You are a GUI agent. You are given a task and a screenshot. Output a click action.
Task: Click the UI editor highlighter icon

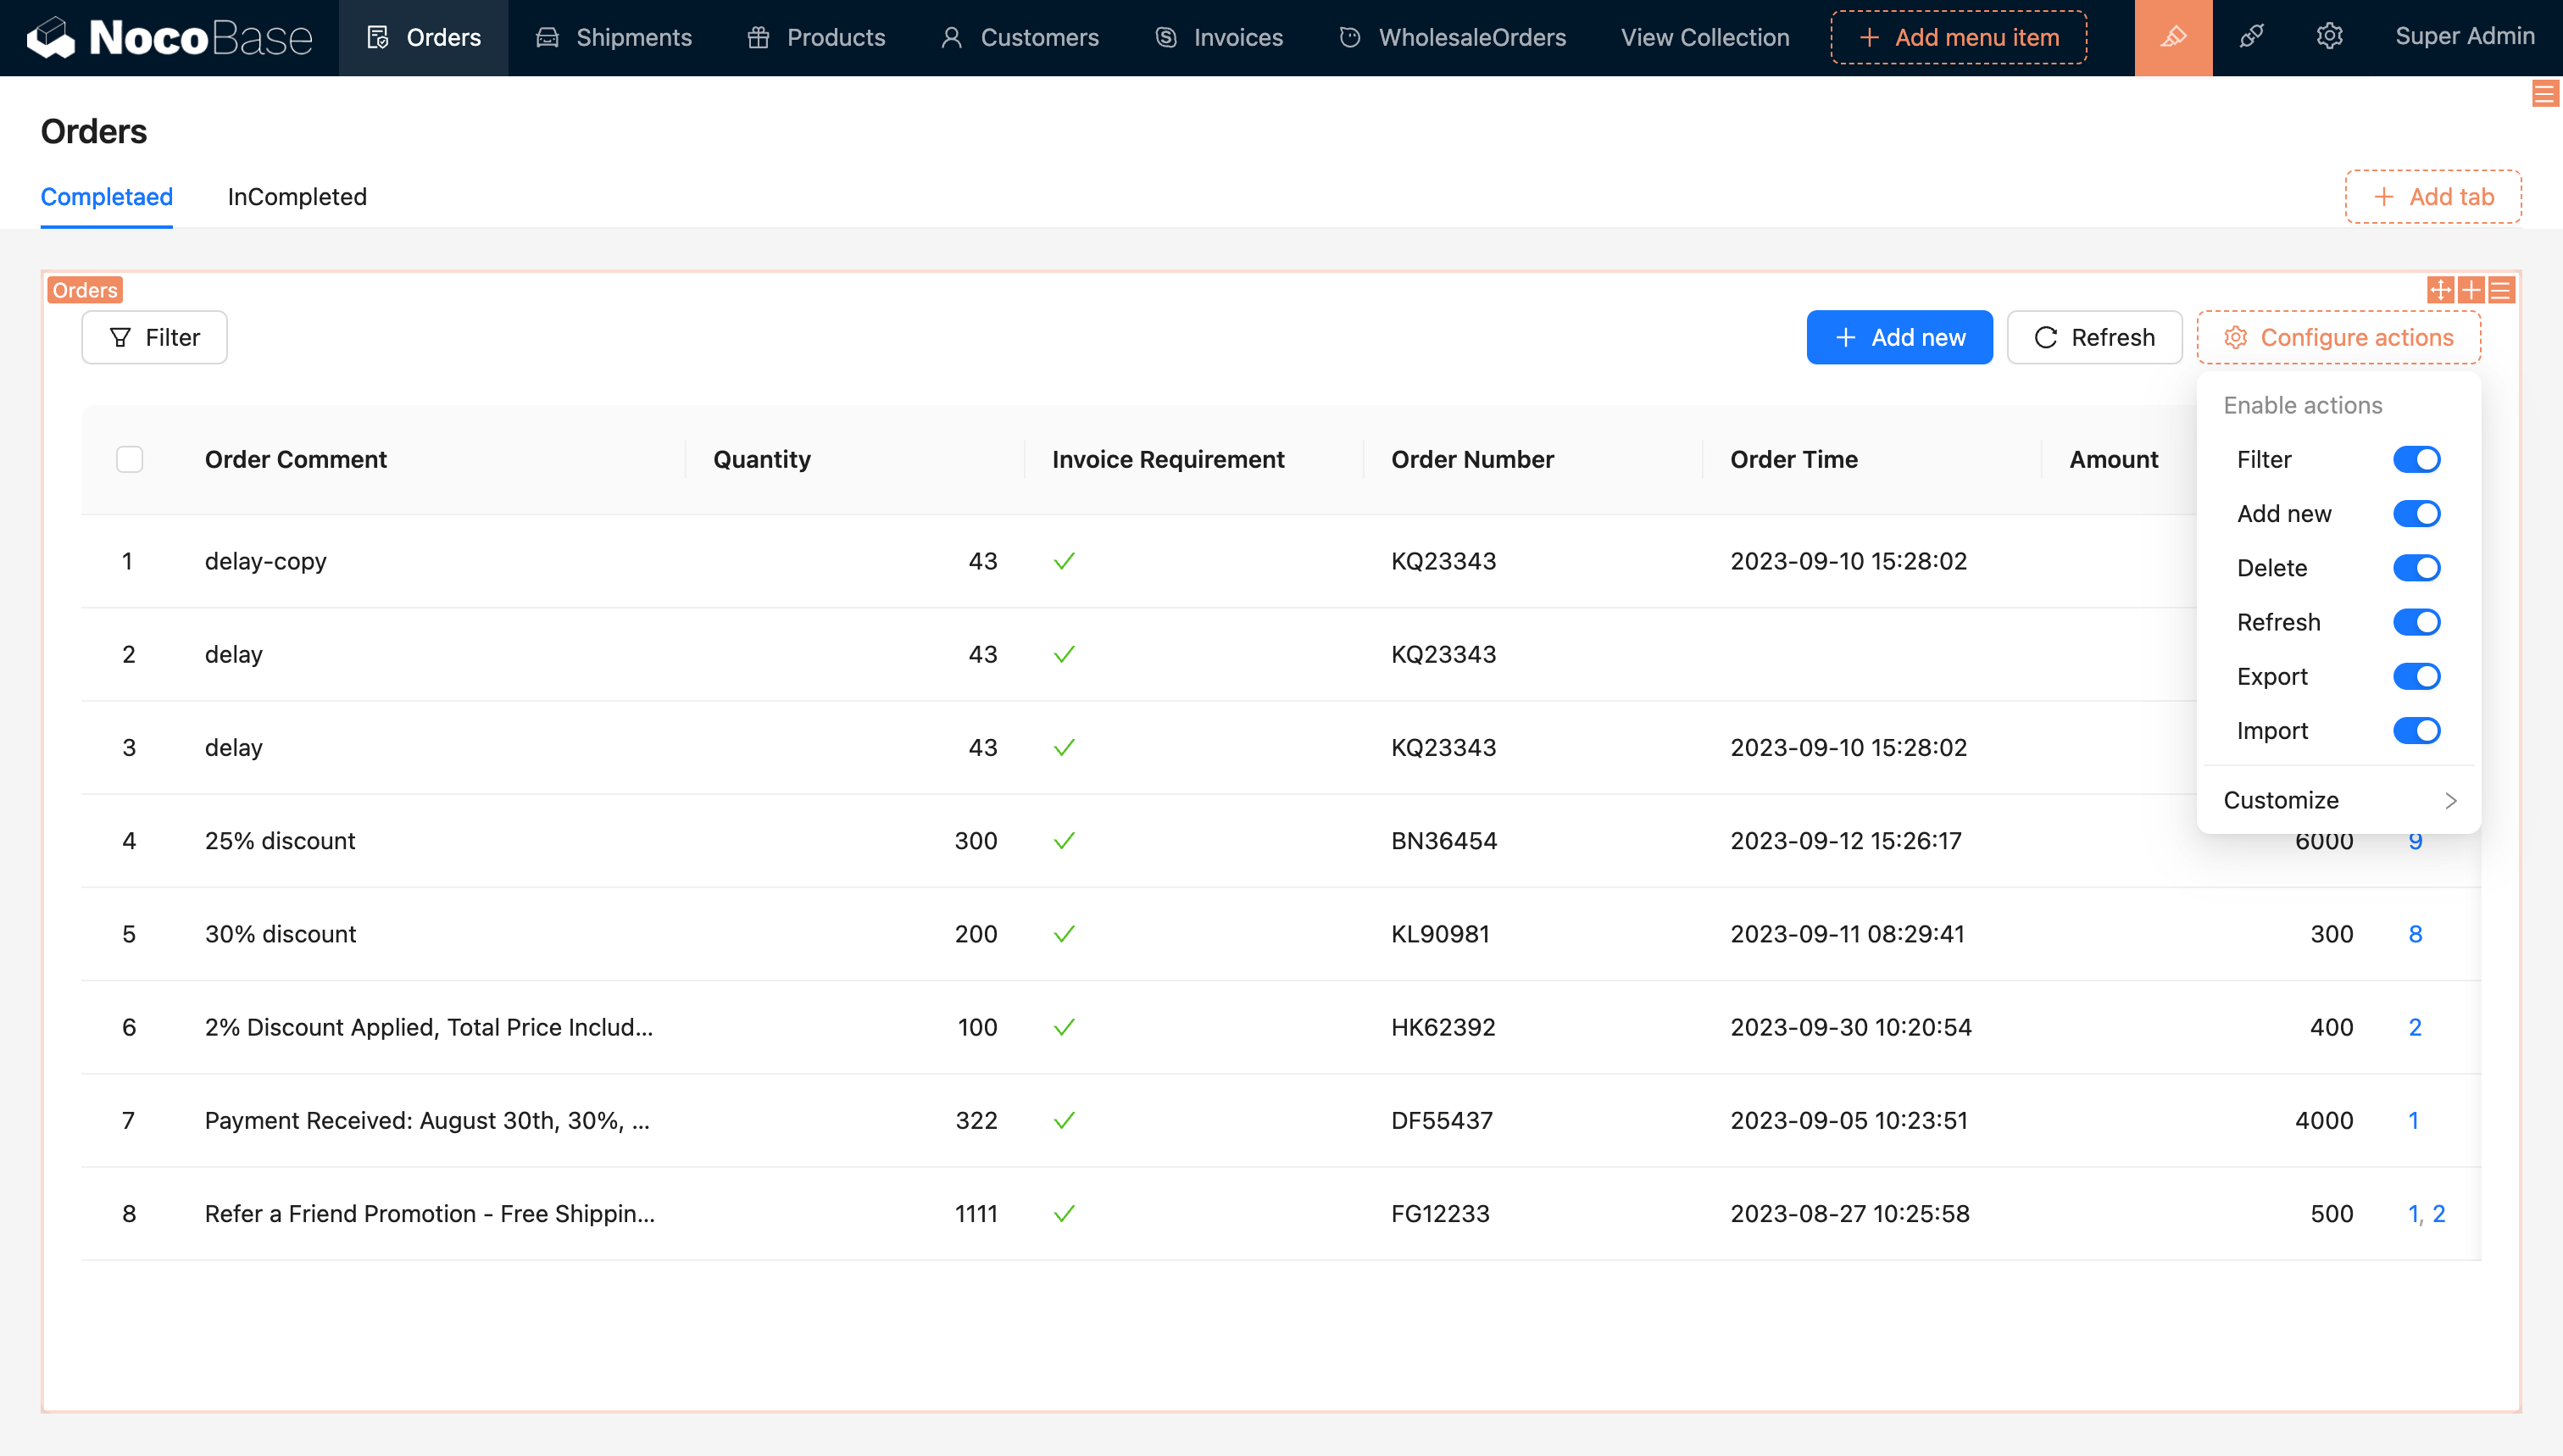(x=2172, y=37)
